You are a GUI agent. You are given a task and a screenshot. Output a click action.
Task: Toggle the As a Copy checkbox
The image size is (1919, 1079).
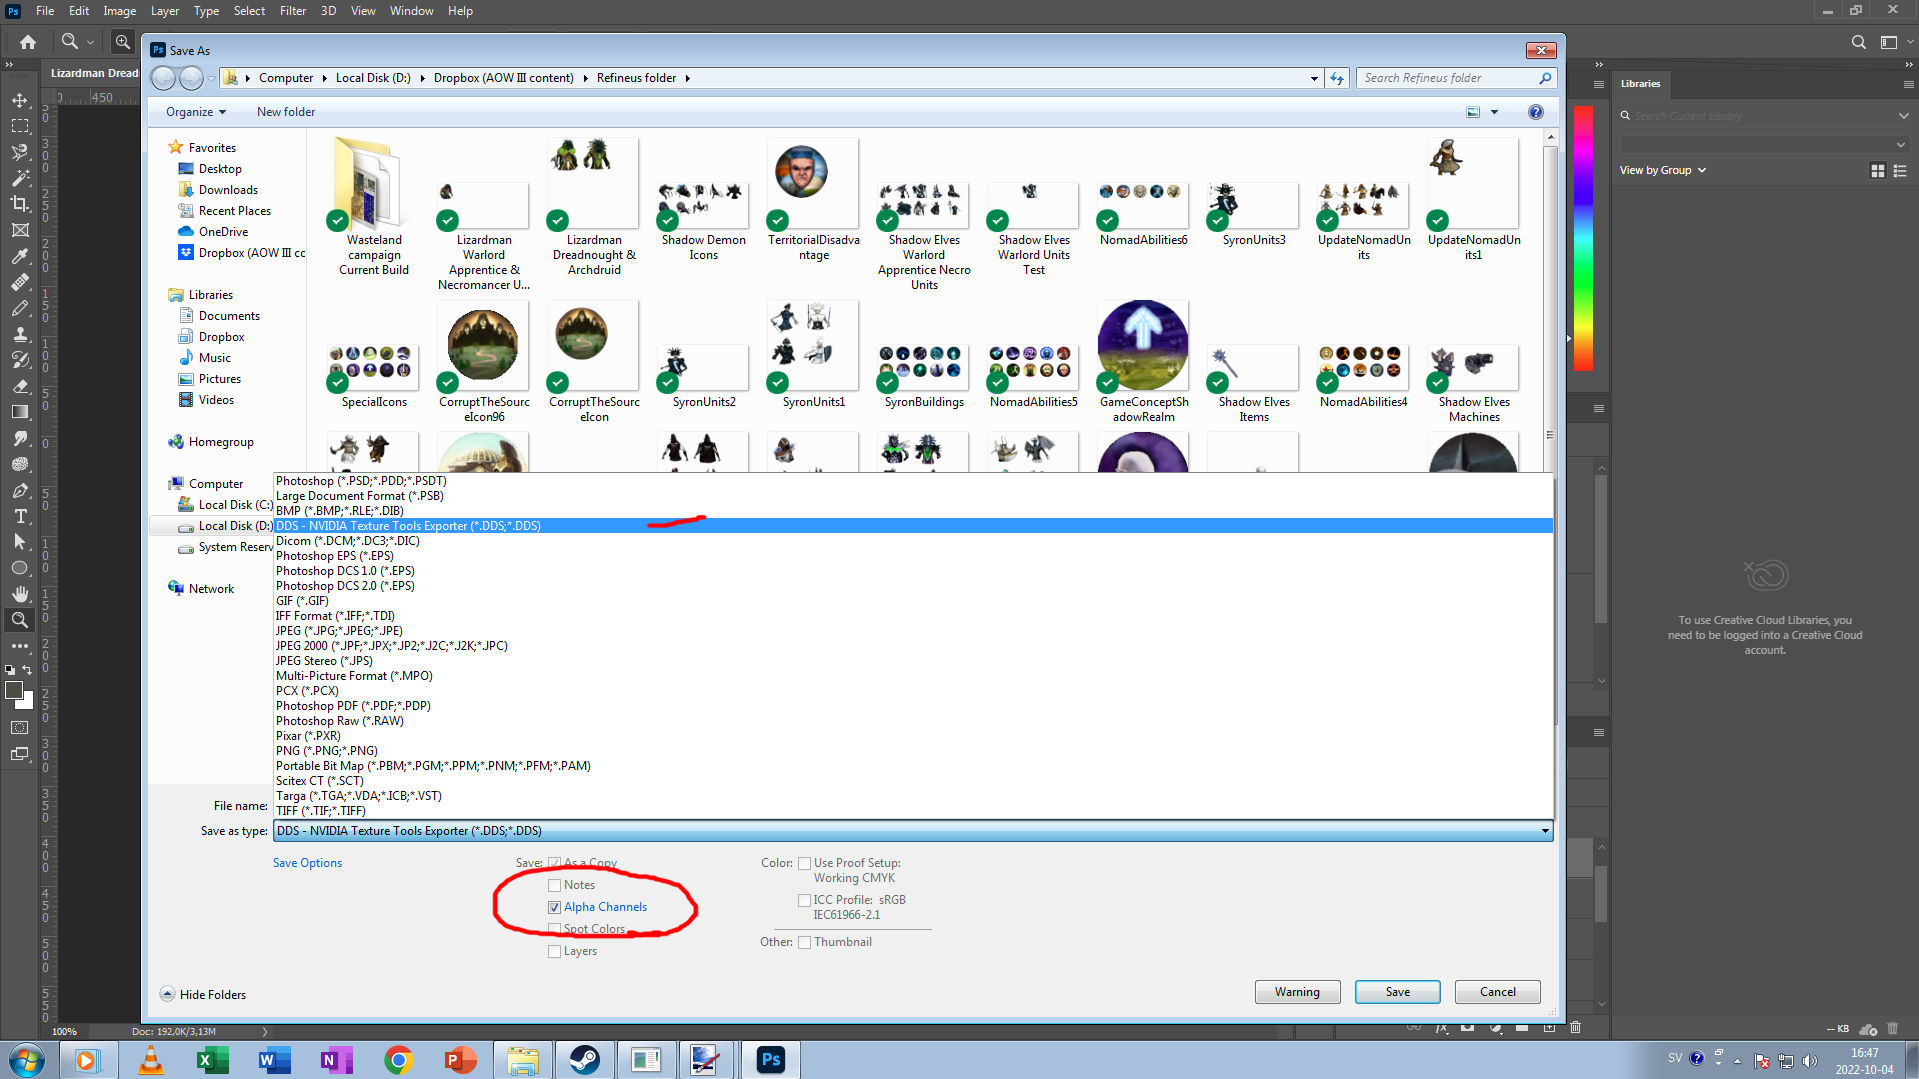(554, 863)
